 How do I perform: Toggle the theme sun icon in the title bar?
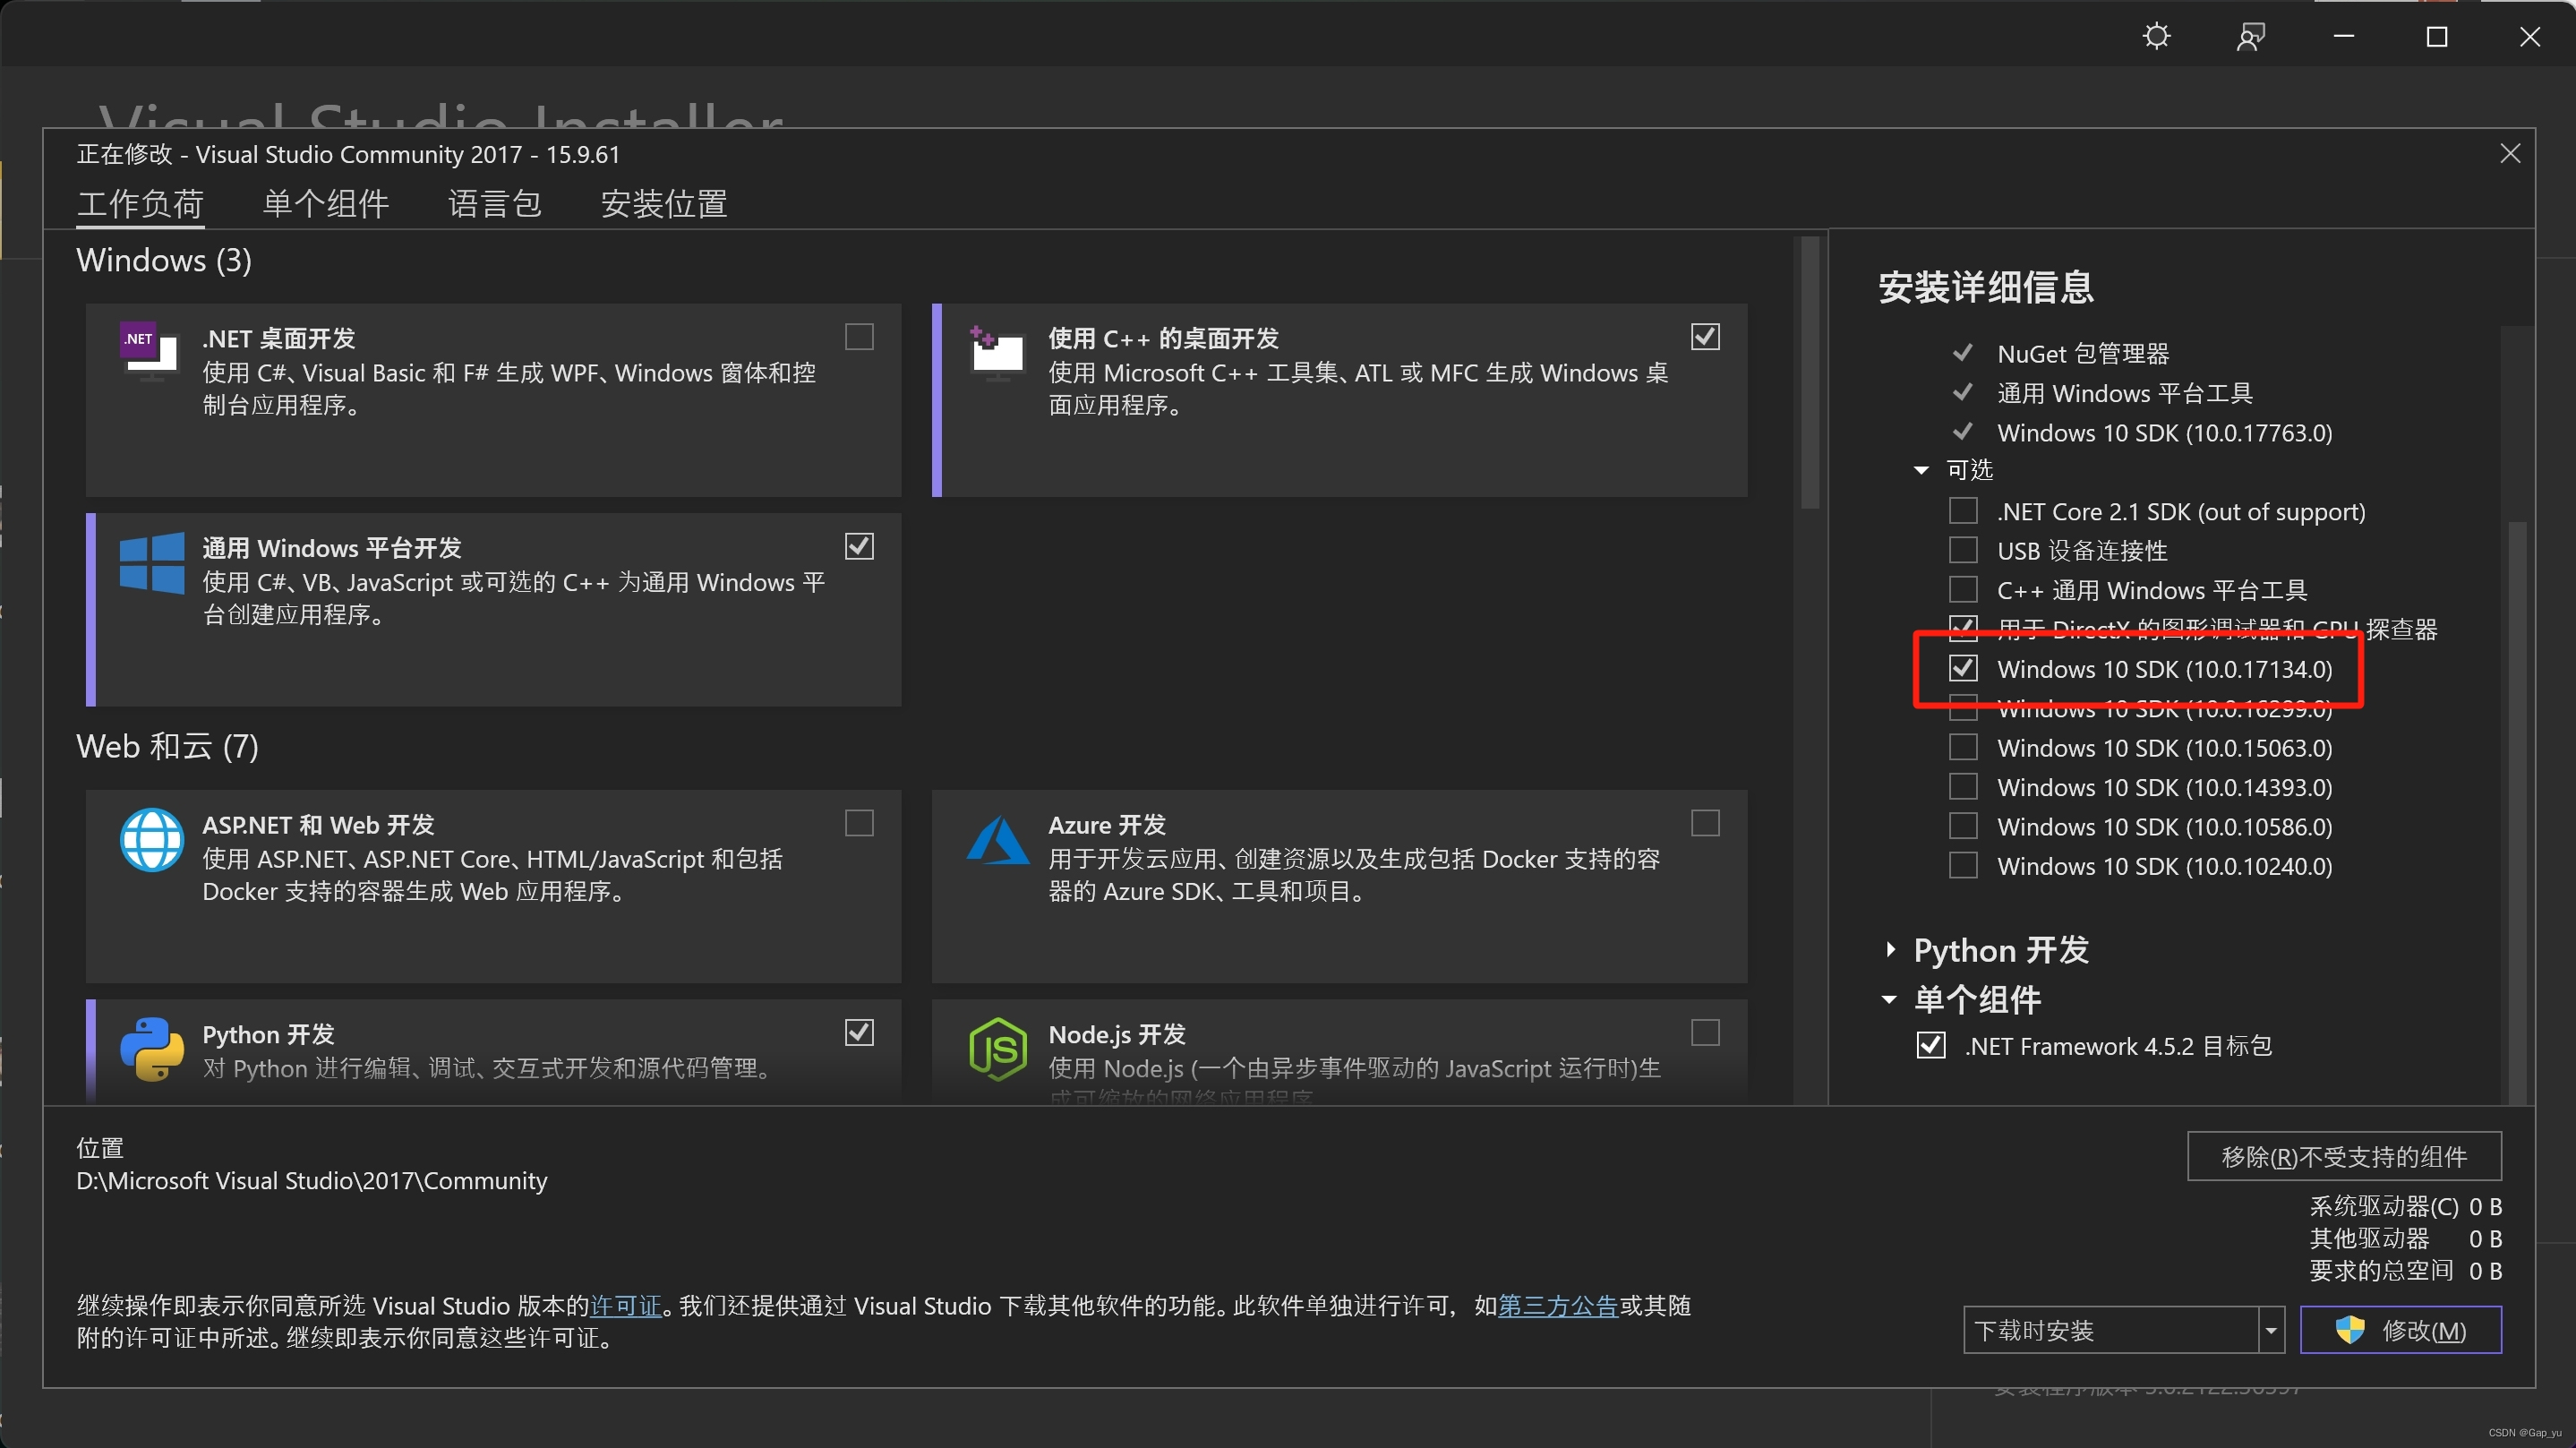coord(2156,37)
